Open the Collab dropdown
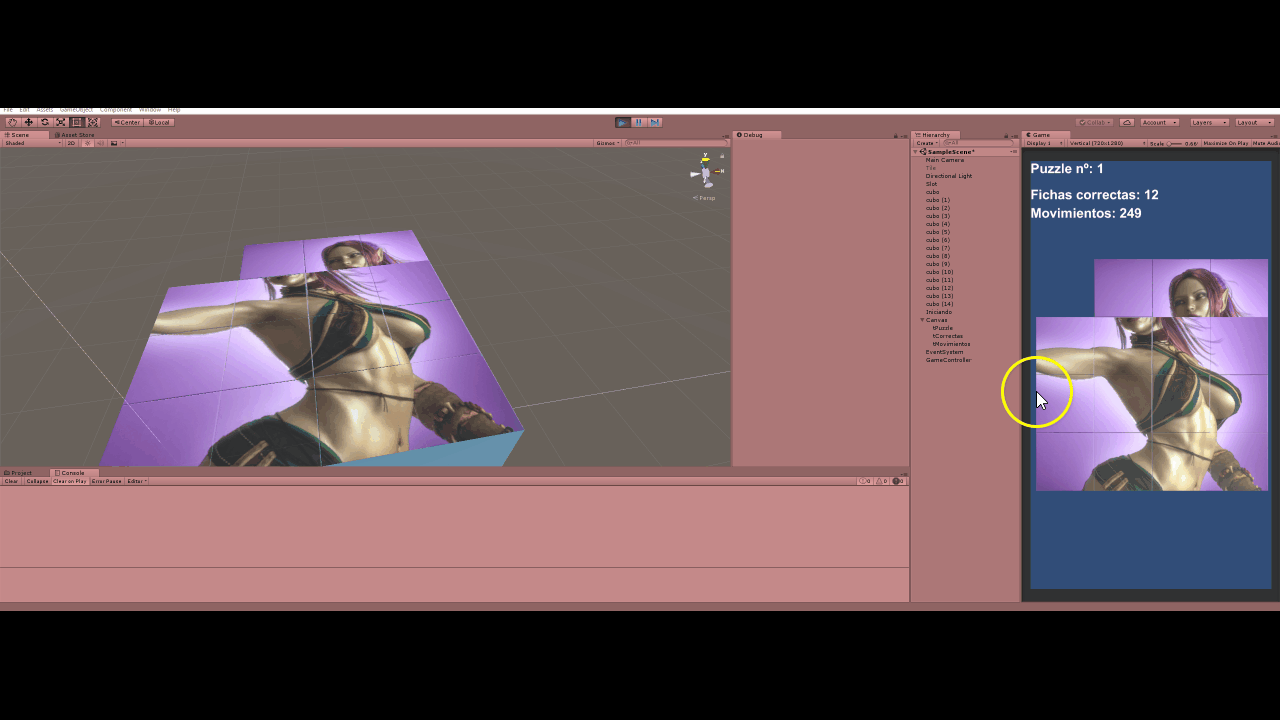1280x720 pixels. tap(1094, 122)
